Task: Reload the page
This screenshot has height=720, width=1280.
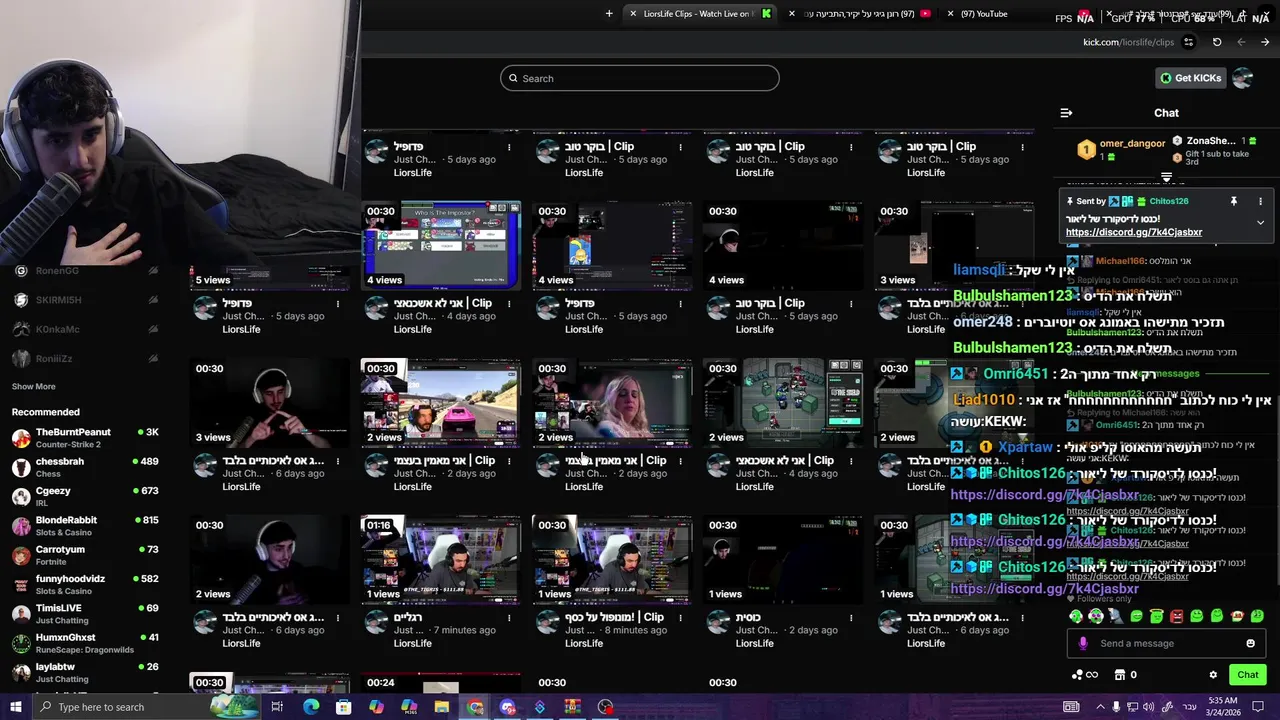Action: (x=1217, y=42)
